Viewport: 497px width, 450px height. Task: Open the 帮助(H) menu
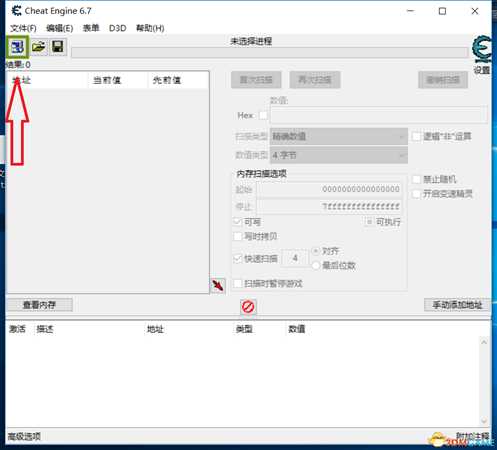pyautogui.click(x=150, y=28)
